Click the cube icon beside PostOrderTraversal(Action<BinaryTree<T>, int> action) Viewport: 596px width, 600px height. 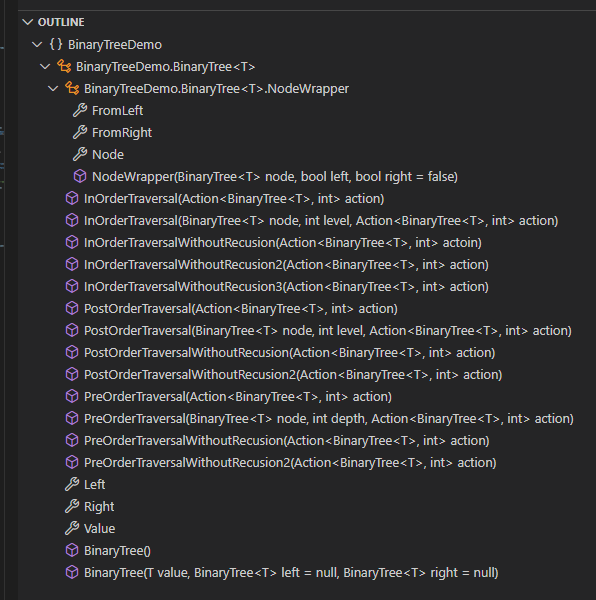pos(72,308)
